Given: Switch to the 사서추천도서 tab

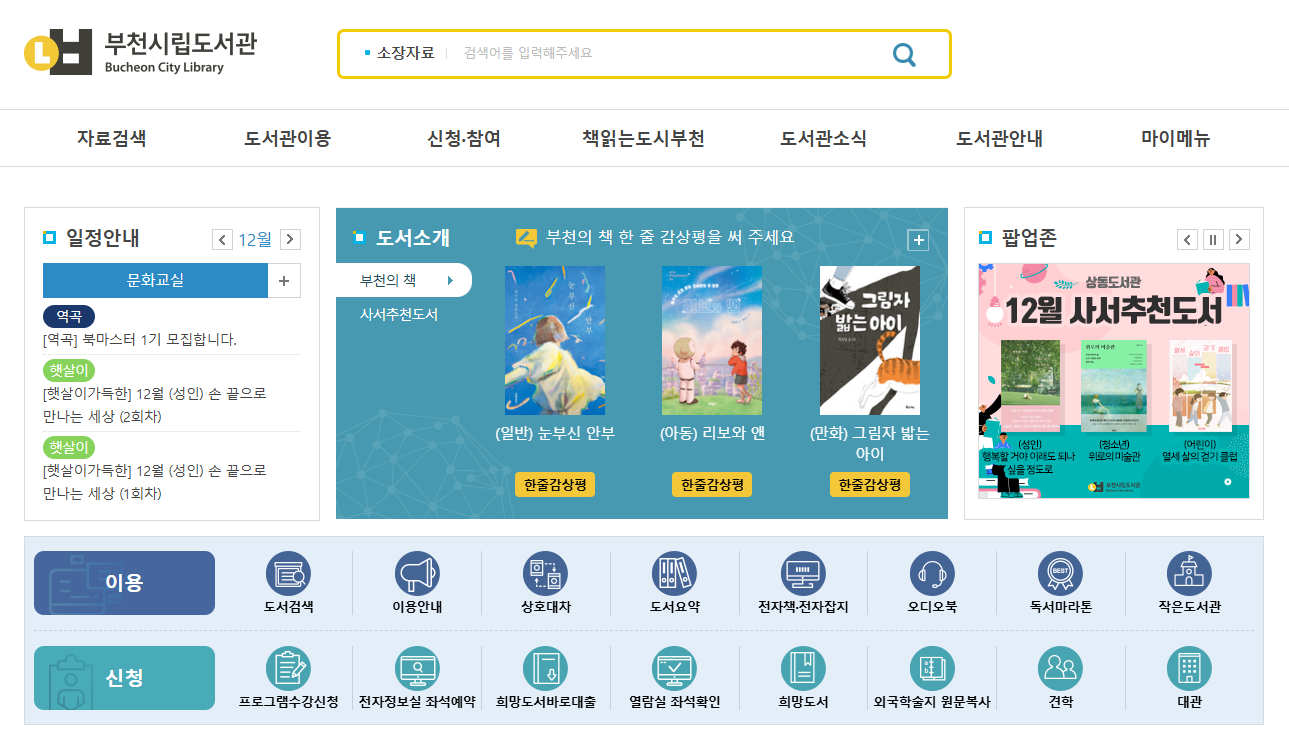Looking at the screenshot, I should (x=399, y=314).
